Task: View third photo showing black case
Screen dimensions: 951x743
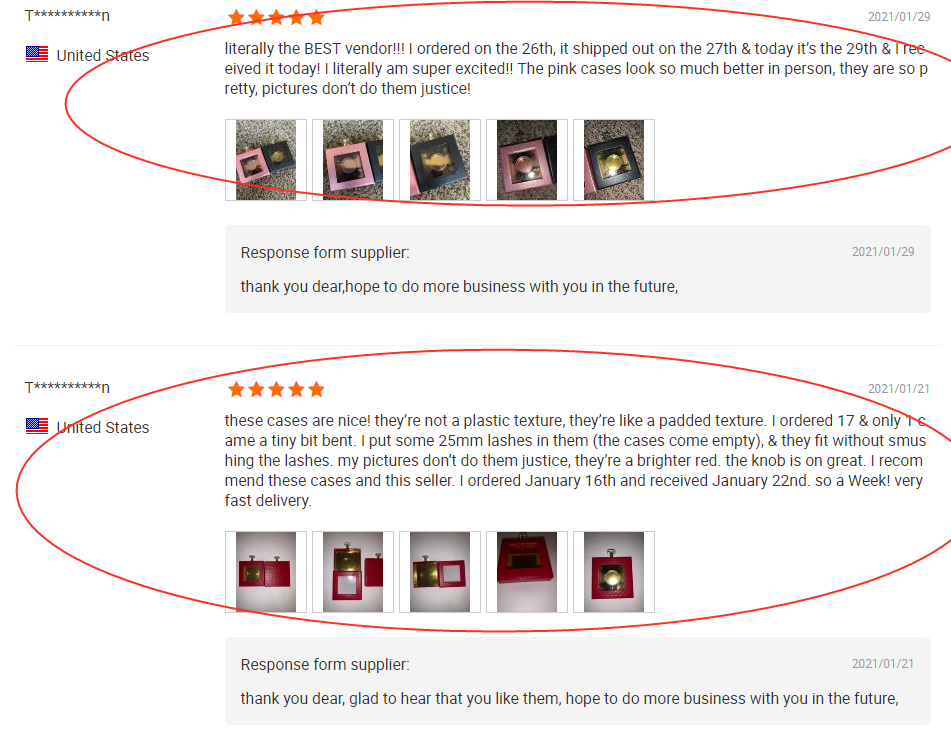Action: (440, 160)
